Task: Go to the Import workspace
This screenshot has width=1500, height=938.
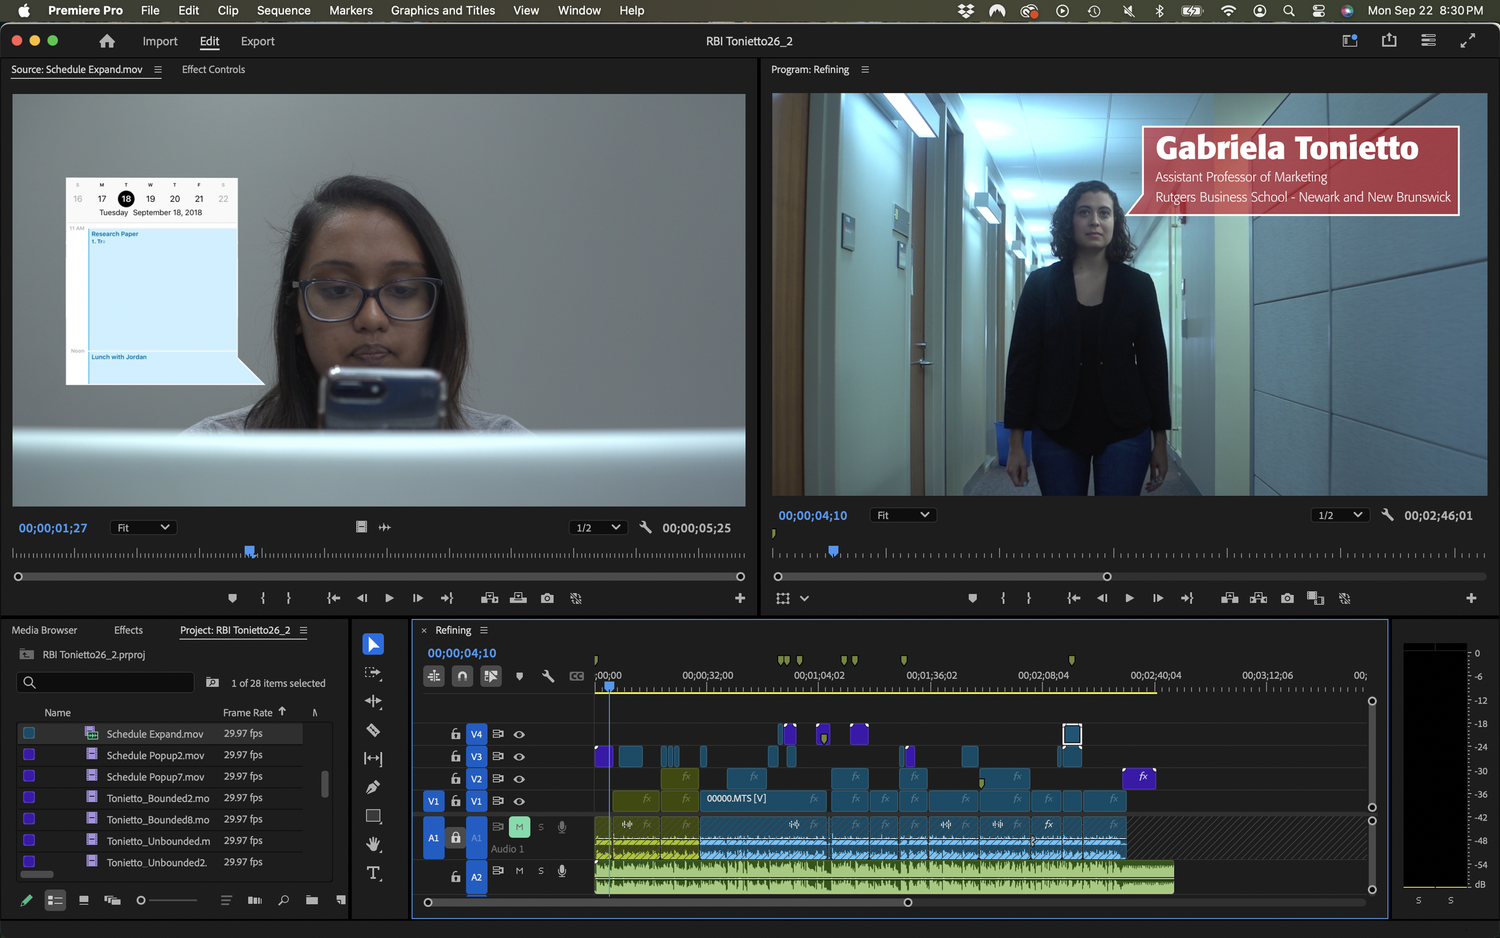Action: point(160,41)
